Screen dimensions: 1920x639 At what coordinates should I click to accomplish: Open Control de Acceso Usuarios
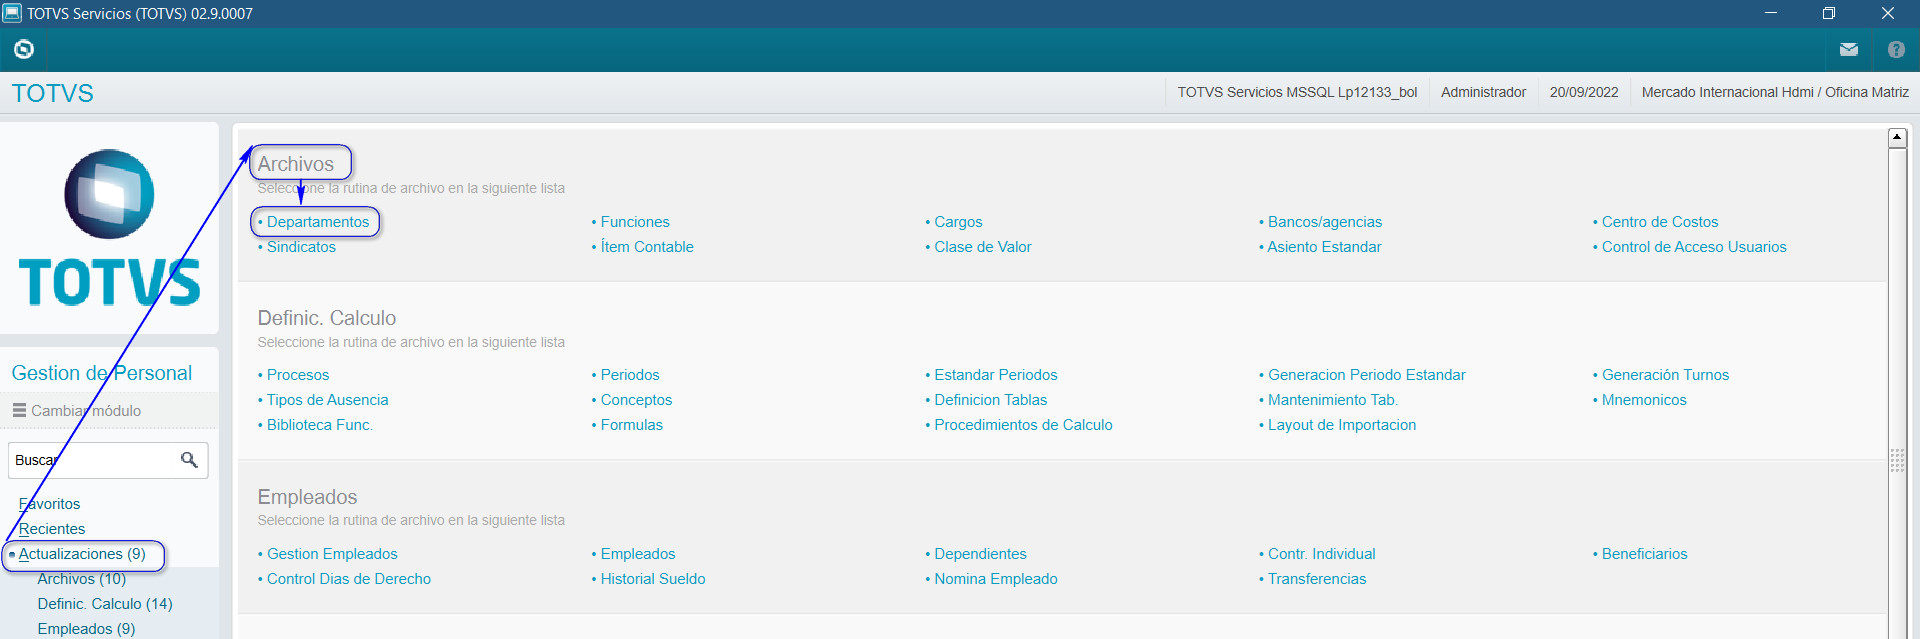tap(1694, 247)
